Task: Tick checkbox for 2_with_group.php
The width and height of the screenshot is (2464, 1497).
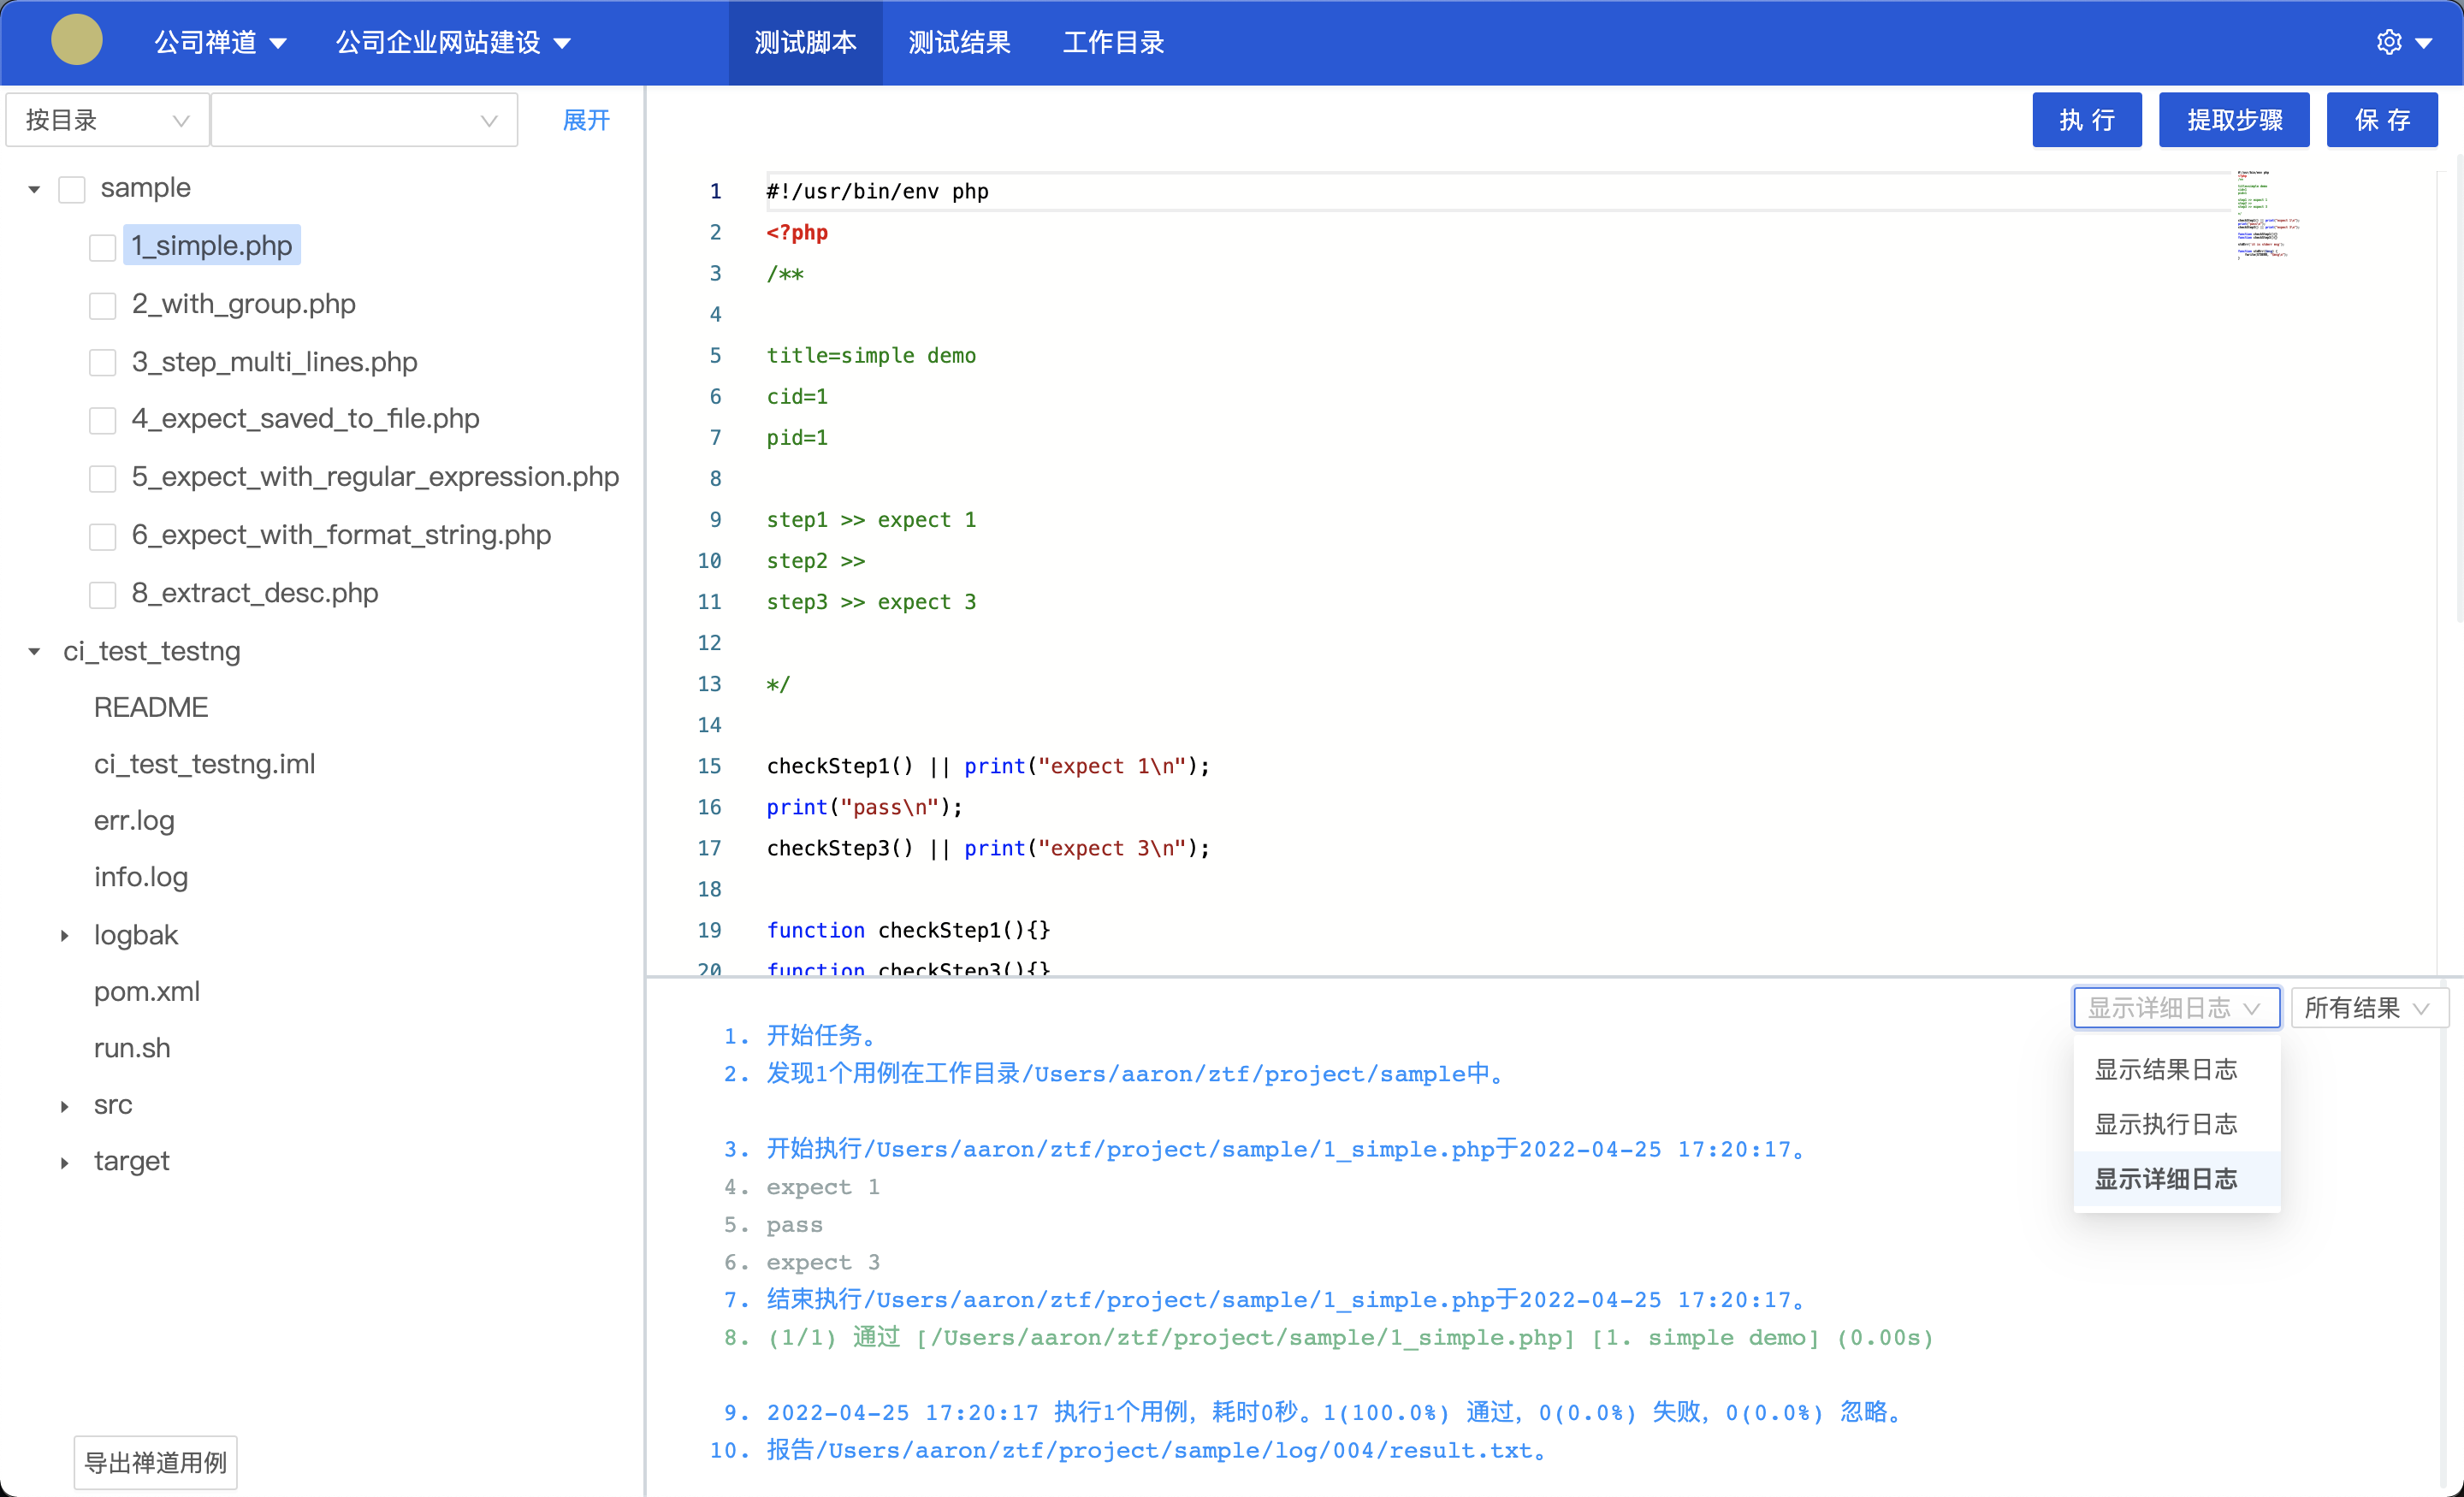Action: click(x=102, y=305)
